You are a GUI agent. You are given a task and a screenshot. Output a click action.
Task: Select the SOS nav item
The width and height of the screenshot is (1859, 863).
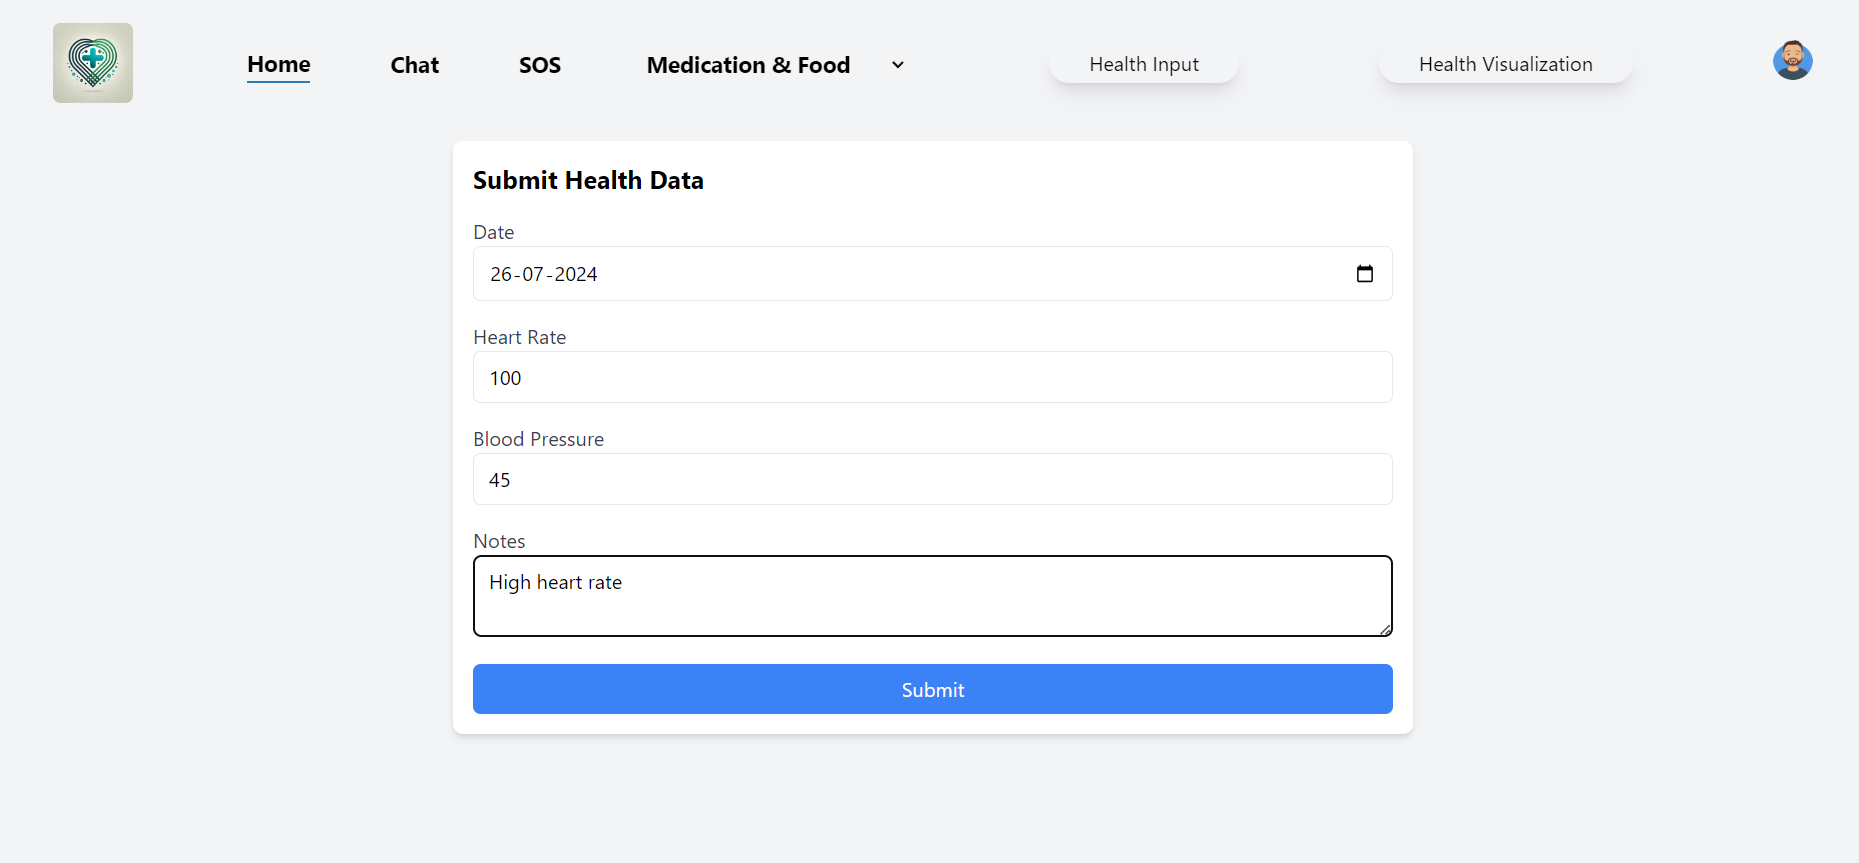coord(540,65)
